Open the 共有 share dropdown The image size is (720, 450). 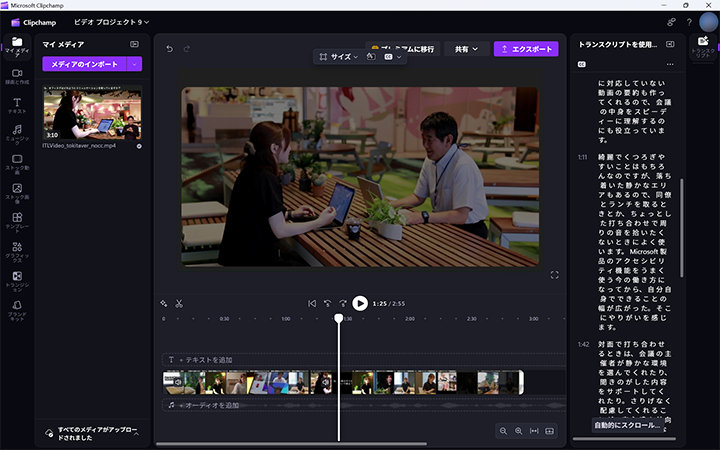point(467,49)
